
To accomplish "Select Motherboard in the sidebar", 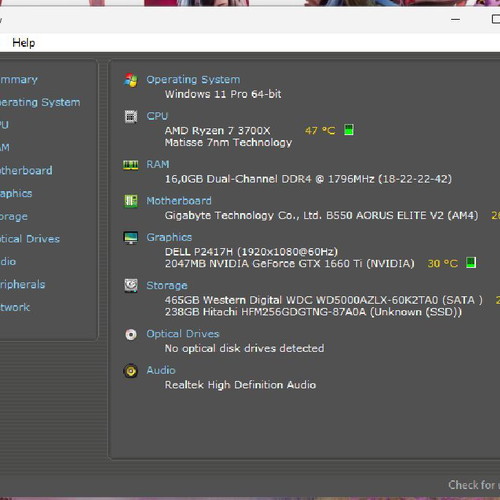I will [26, 171].
